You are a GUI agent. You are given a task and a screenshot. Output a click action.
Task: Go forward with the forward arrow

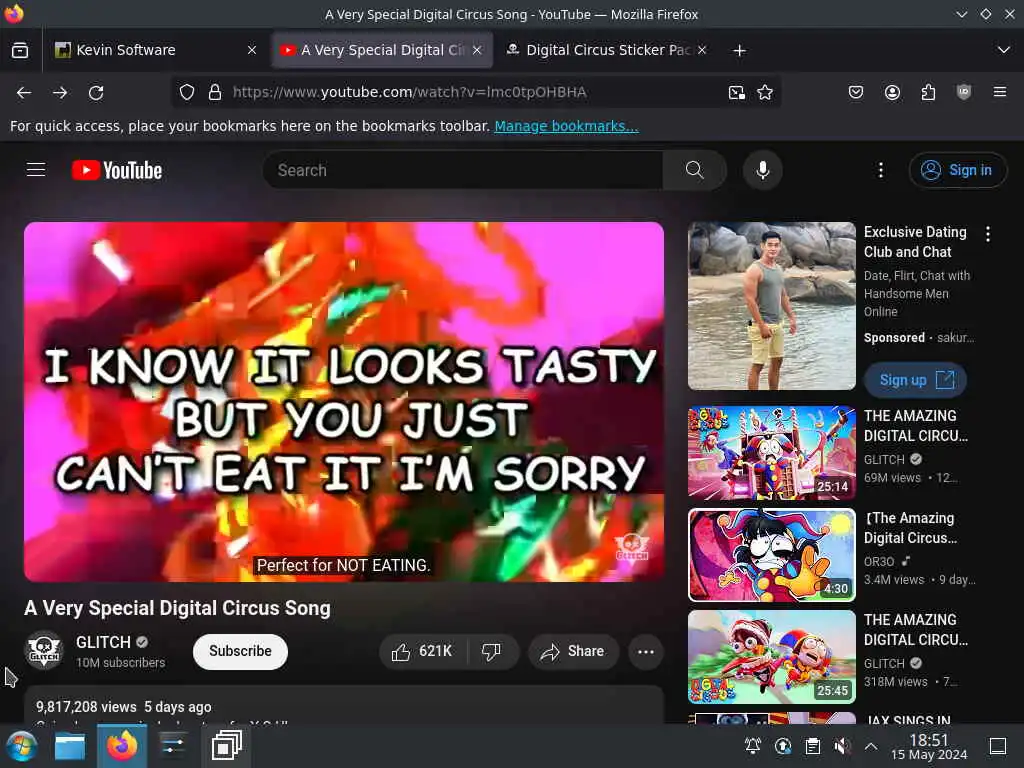[60, 93]
